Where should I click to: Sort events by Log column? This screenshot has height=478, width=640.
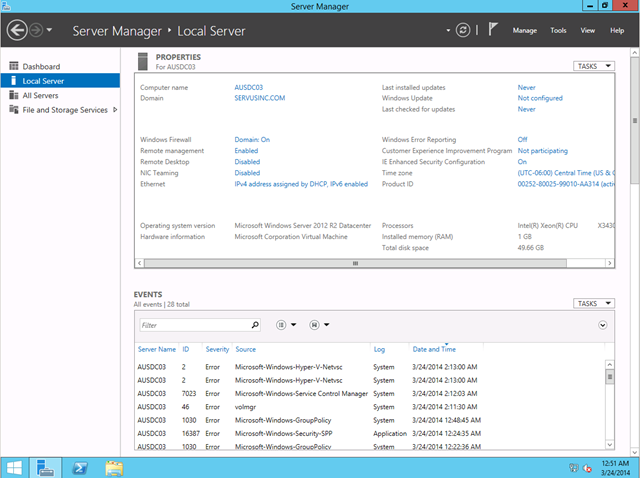click(x=379, y=349)
